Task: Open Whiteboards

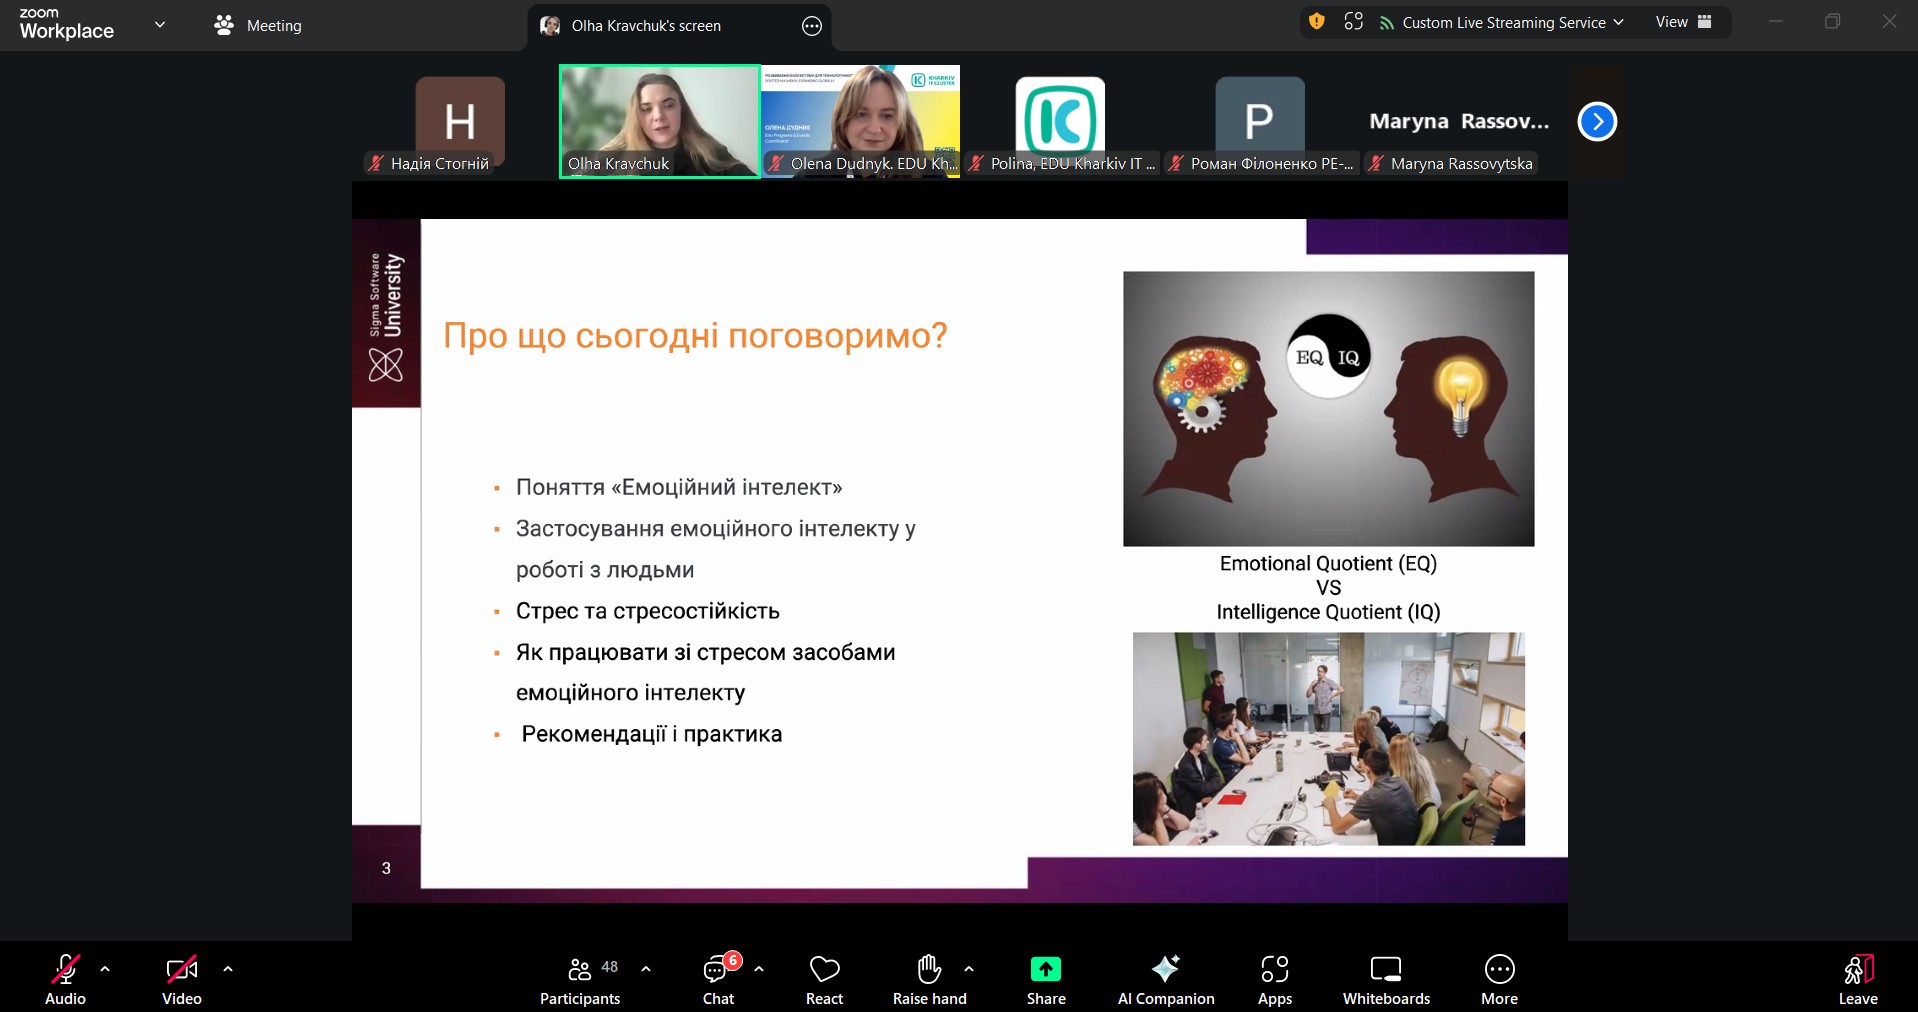Action: (x=1385, y=980)
